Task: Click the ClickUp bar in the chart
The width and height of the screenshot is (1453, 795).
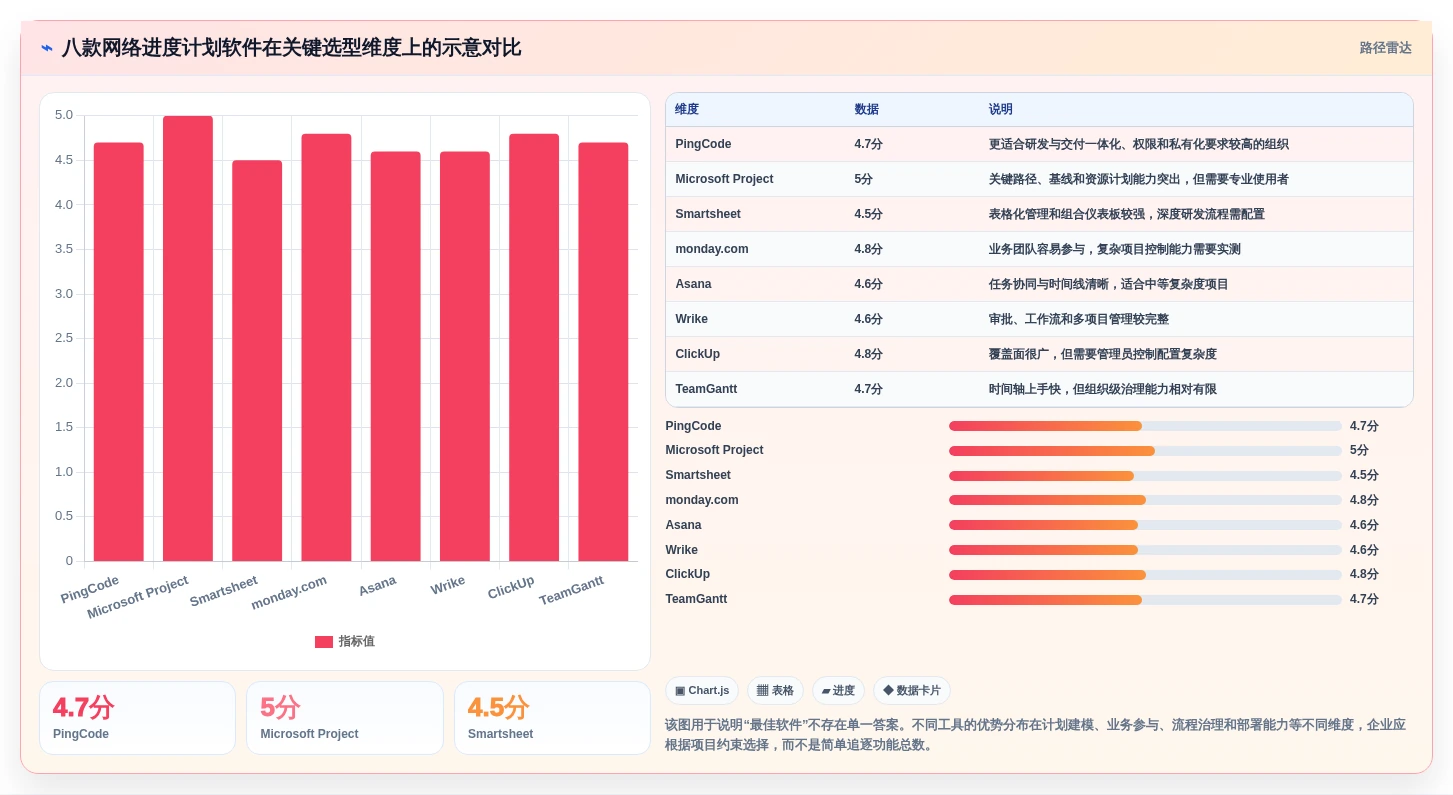Action: 534,347
